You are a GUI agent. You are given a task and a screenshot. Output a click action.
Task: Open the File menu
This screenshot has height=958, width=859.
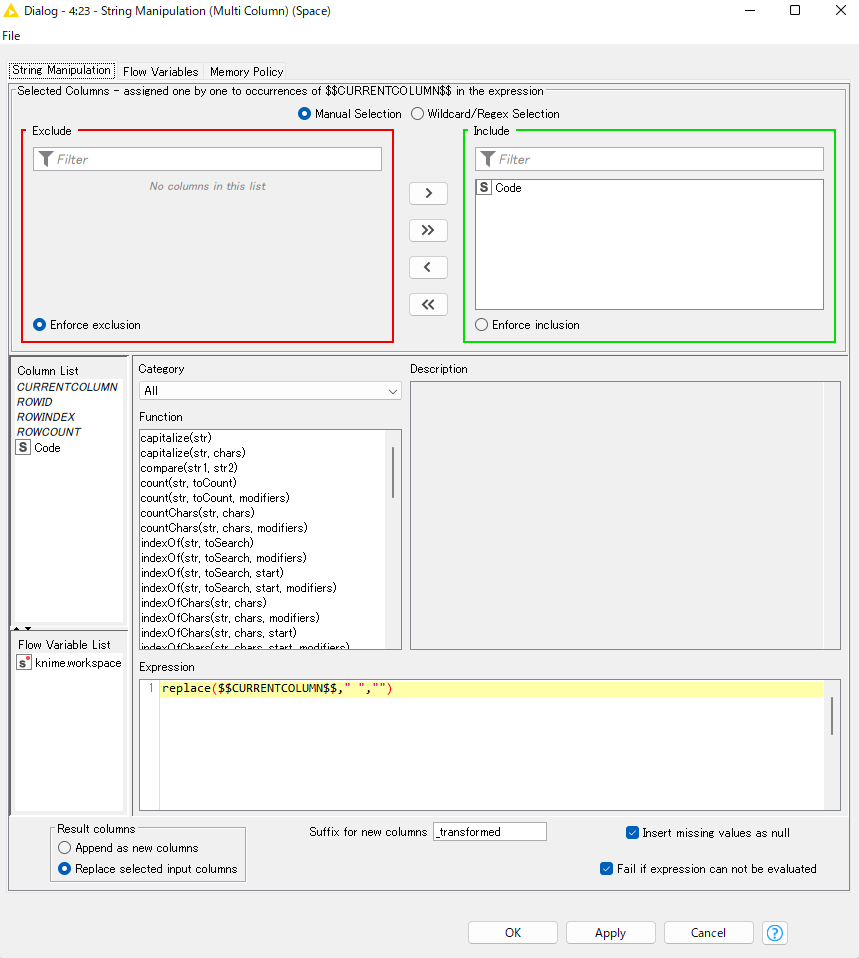[11, 35]
